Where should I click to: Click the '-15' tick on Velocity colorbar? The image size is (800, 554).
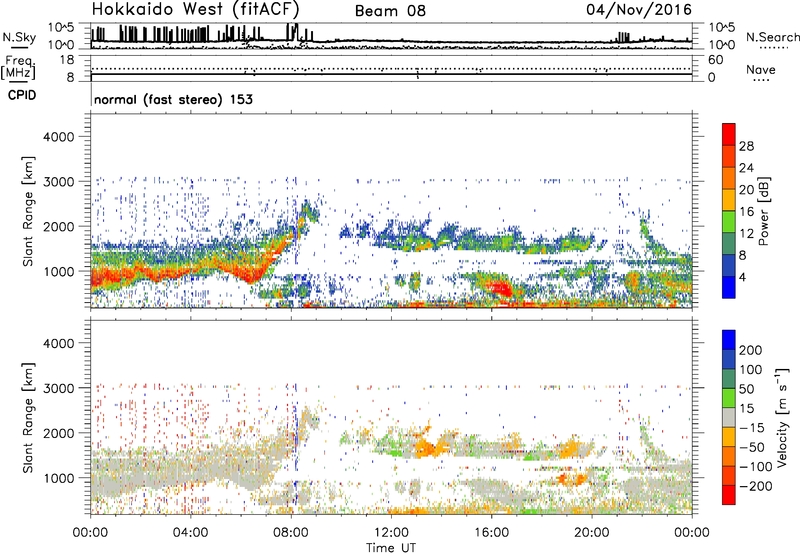[x=752, y=427]
